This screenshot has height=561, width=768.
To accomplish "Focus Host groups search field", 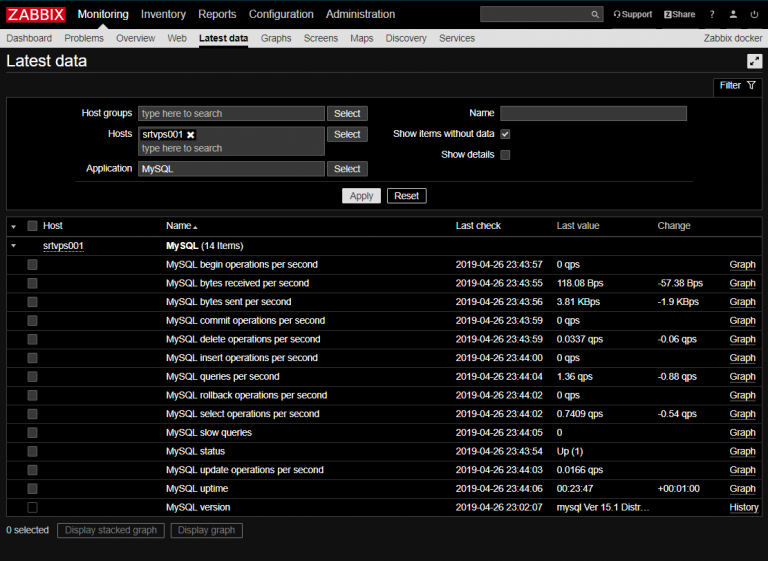I will (231, 114).
